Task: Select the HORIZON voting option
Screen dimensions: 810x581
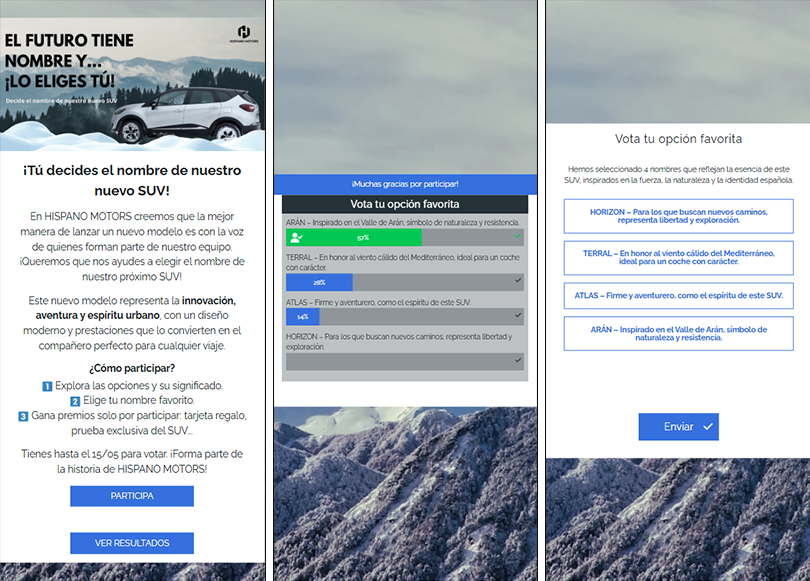Action: 678,216
